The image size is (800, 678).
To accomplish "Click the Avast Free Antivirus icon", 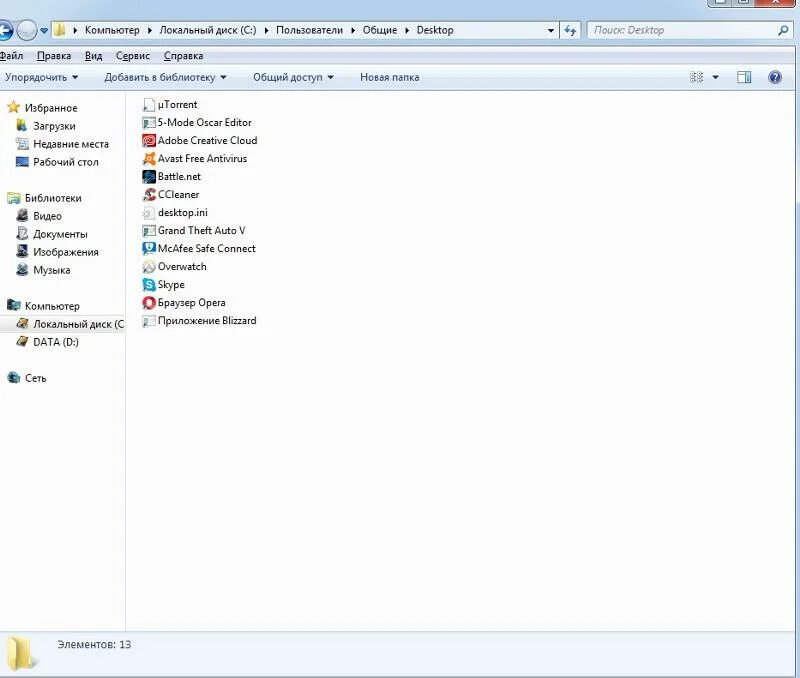I will tap(148, 159).
